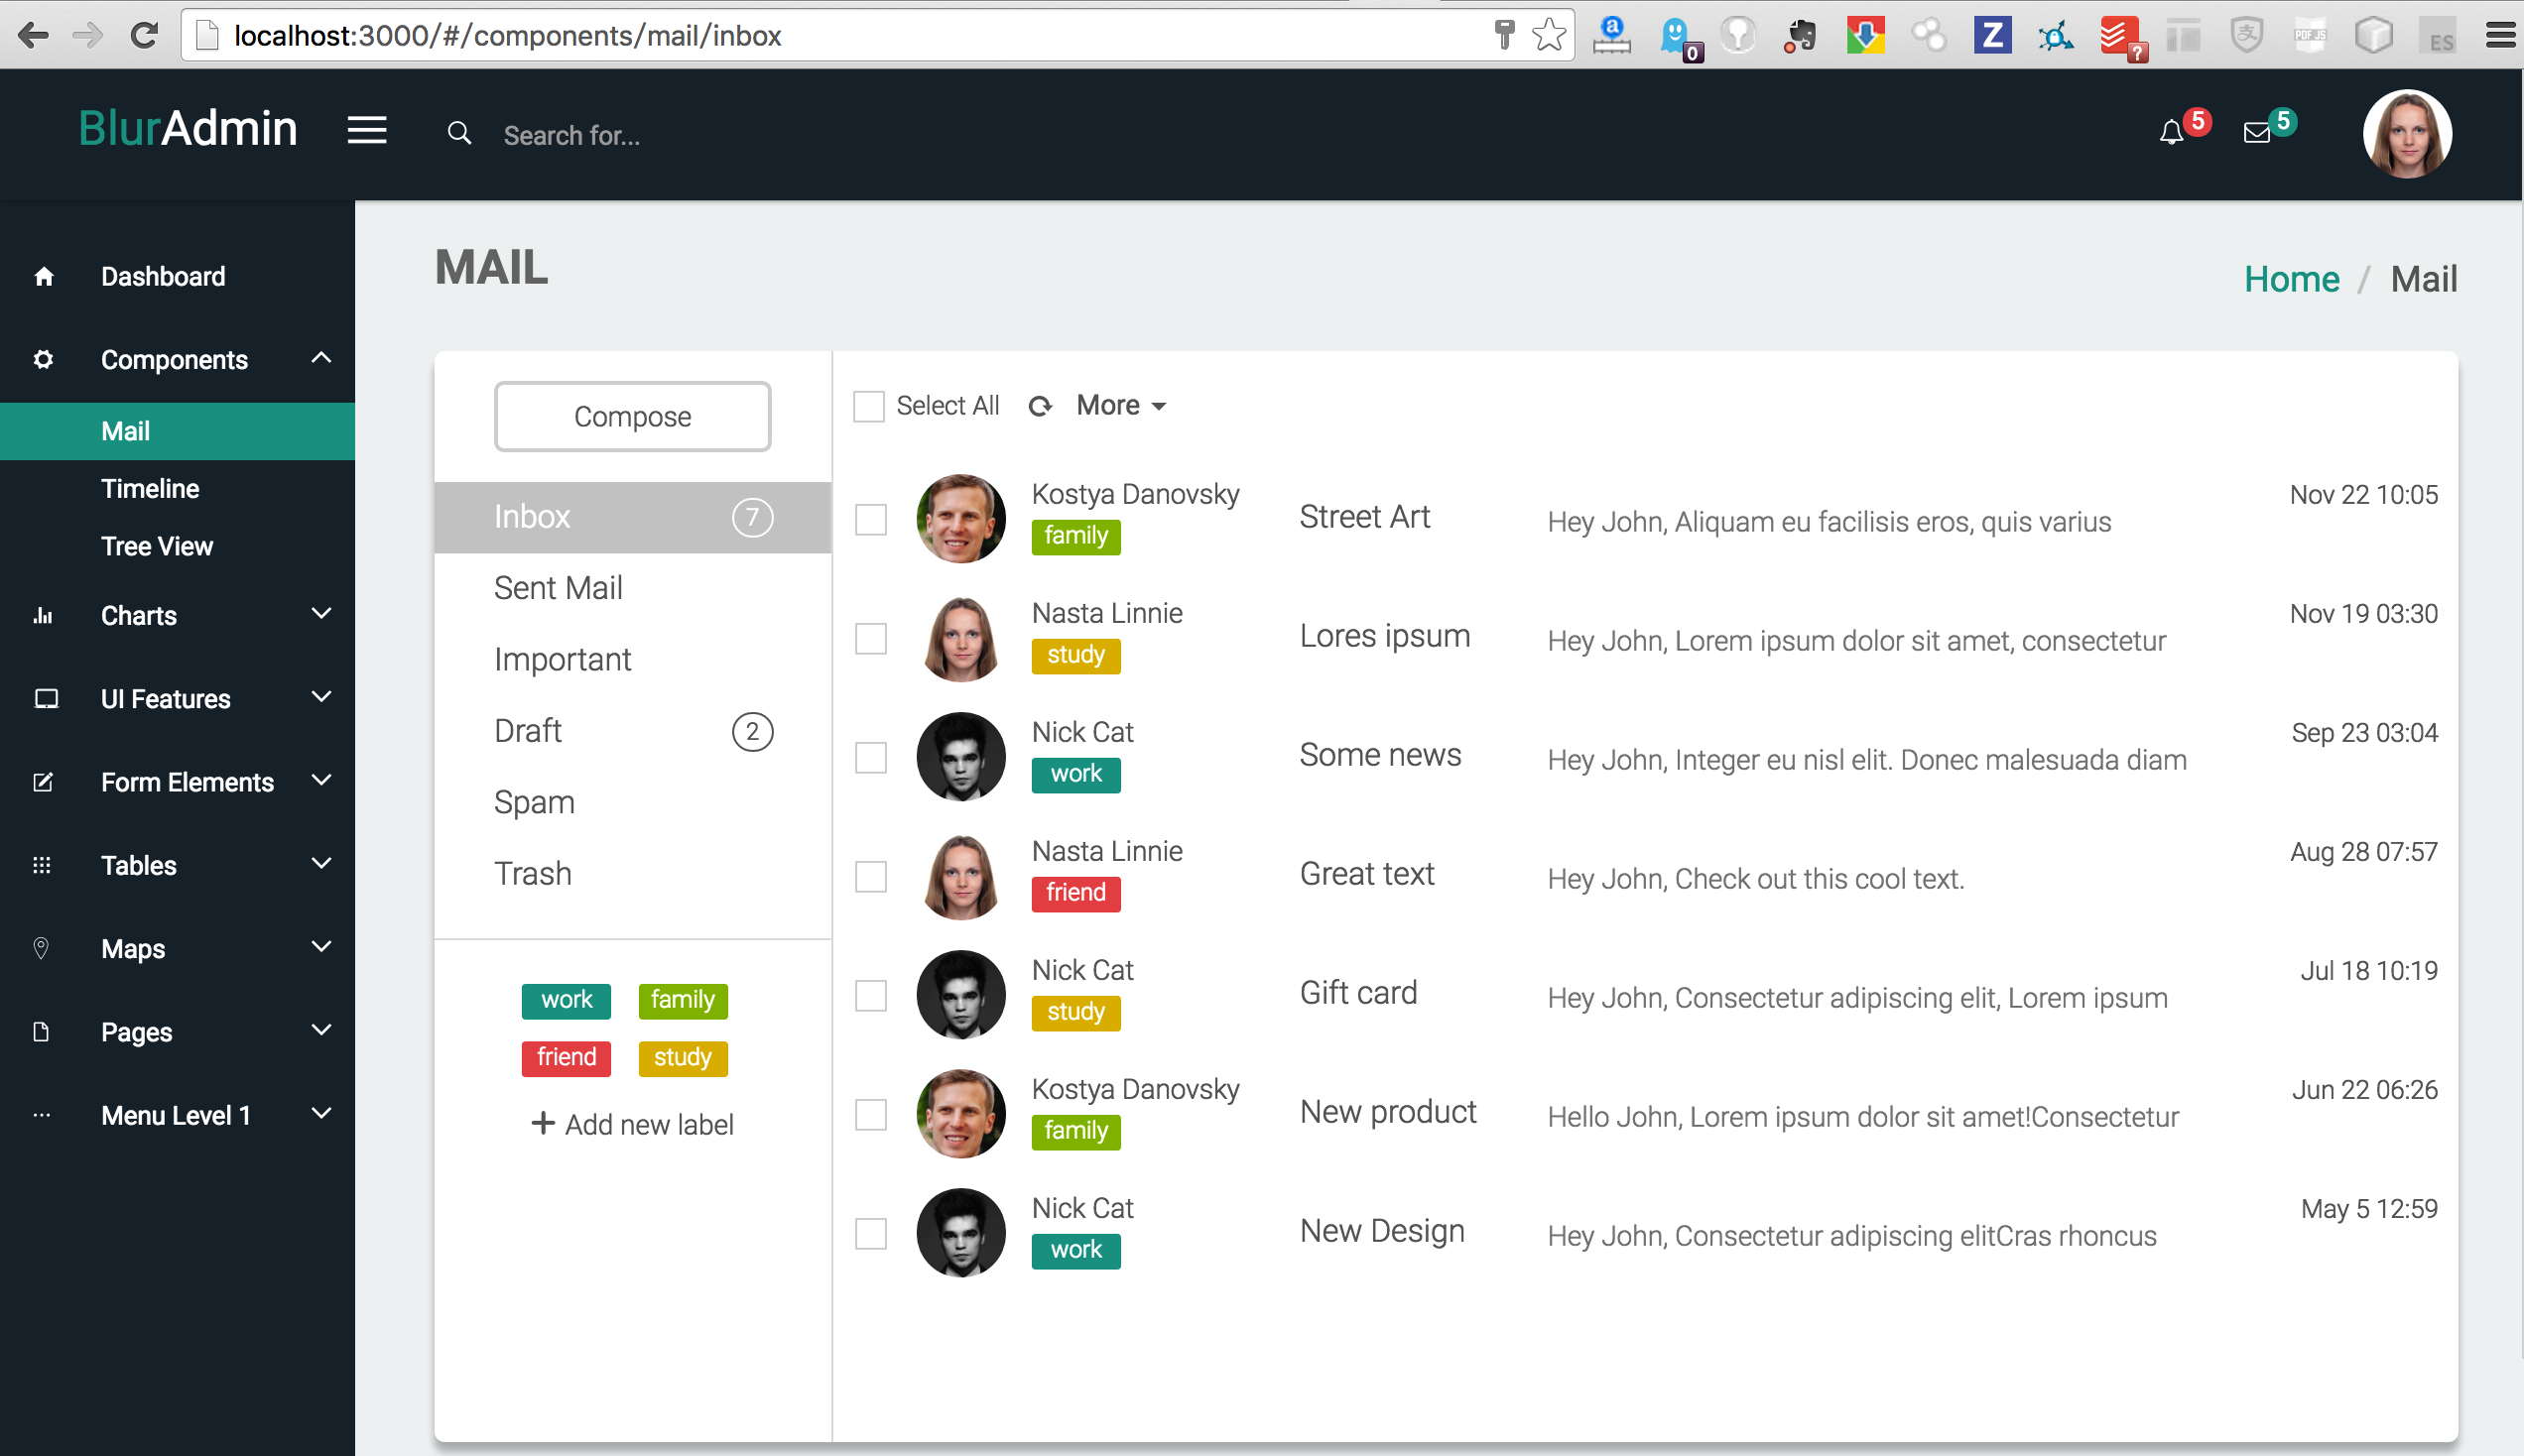This screenshot has height=1456, width=2524.
Task: Click the hamburger menu toggle icon
Action: [367, 130]
